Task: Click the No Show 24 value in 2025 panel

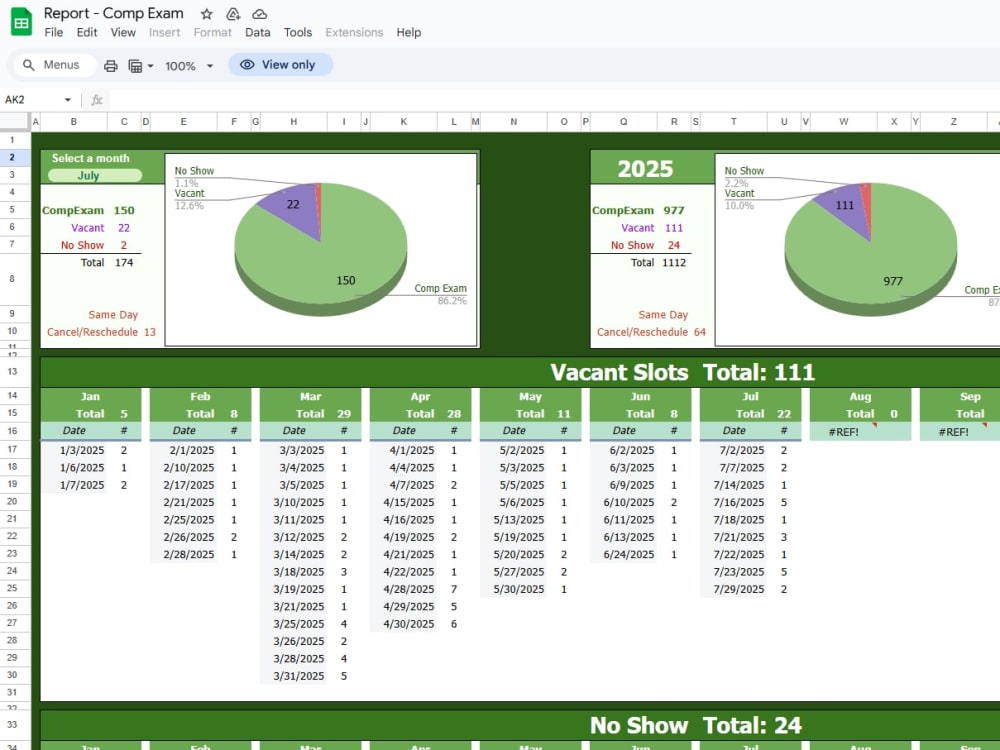Action: click(x=673, y=245)
